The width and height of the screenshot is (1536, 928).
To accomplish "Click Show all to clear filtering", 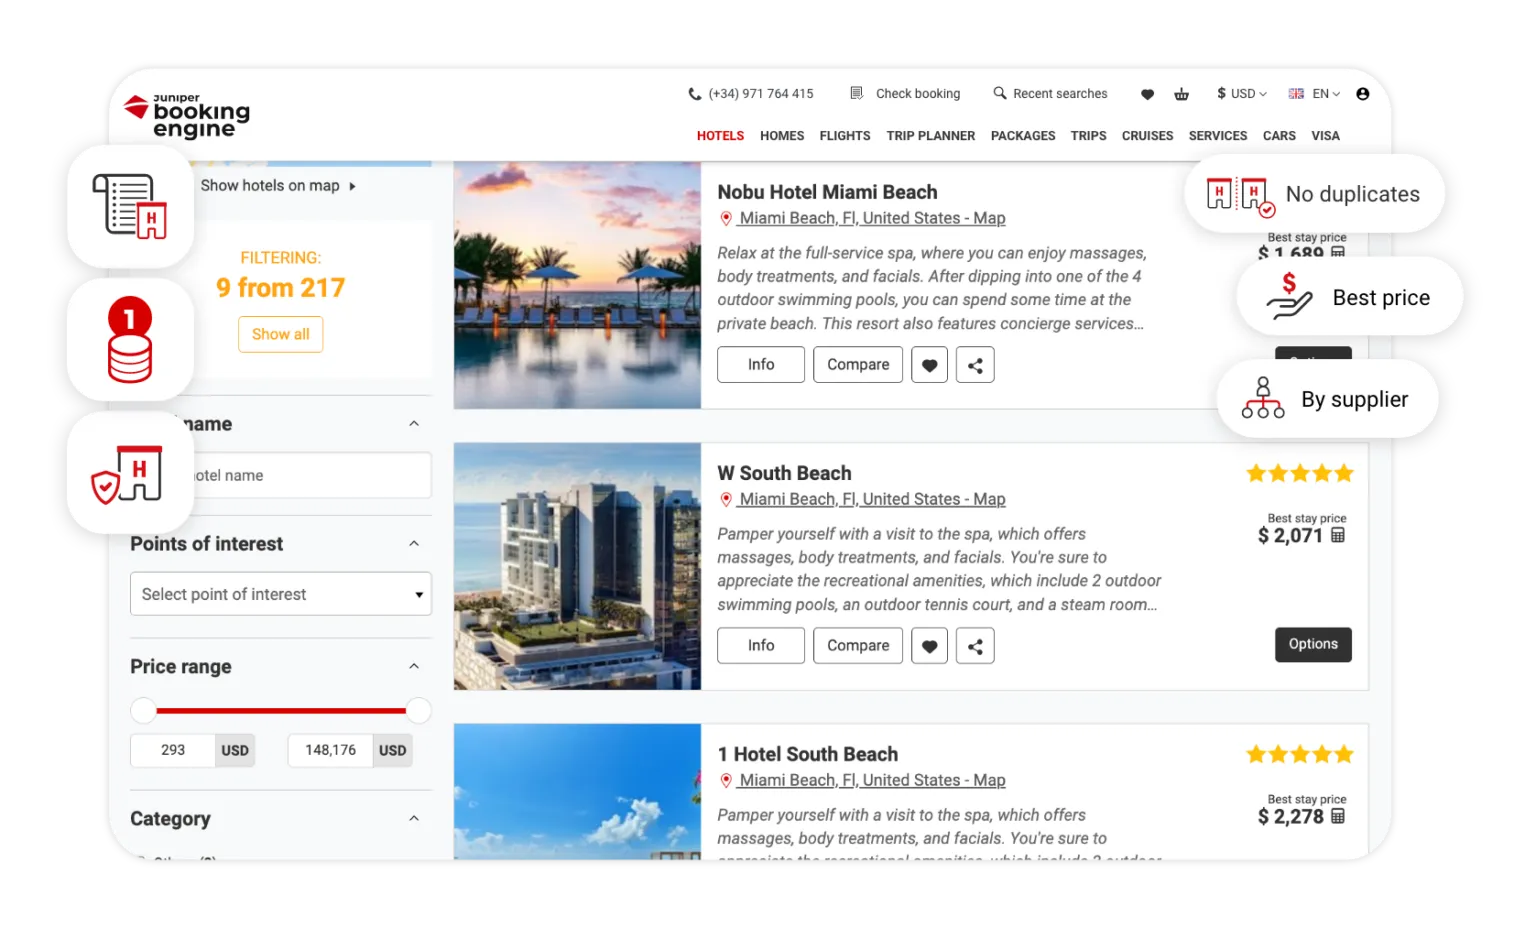I will [281, 335].
